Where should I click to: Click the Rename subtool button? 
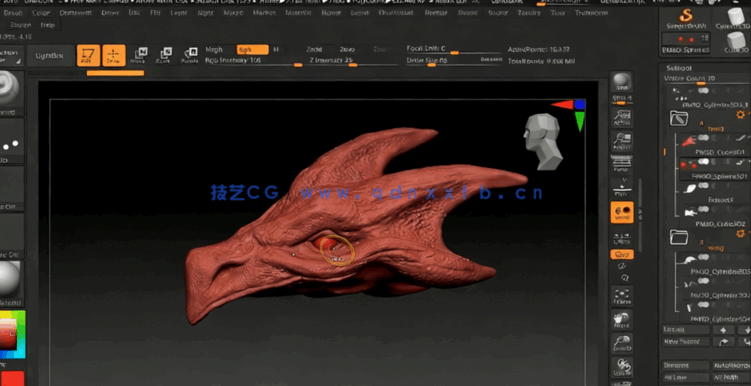coord(685,365)
